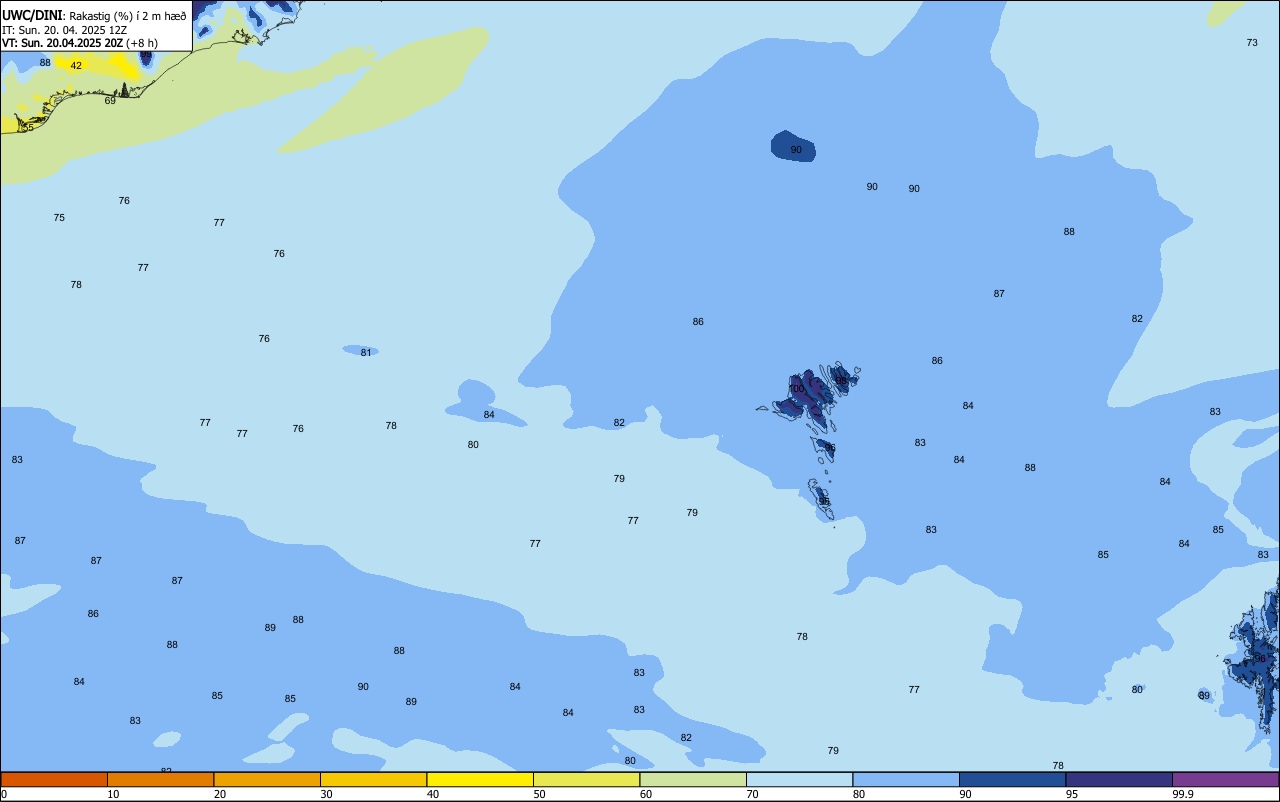Pick the 40–50 yellow legend swatch
The height and width of the screenshot is (802, 1280).
point(480,779)
